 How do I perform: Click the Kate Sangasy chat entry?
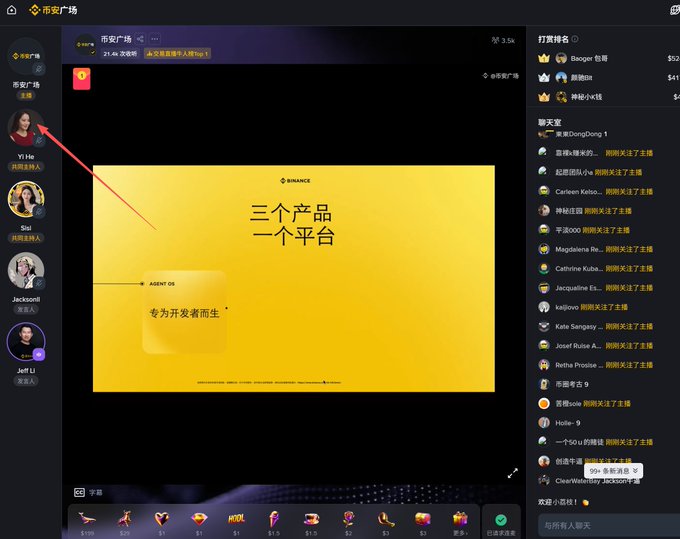pyautogui.click(x=595, y=327)
